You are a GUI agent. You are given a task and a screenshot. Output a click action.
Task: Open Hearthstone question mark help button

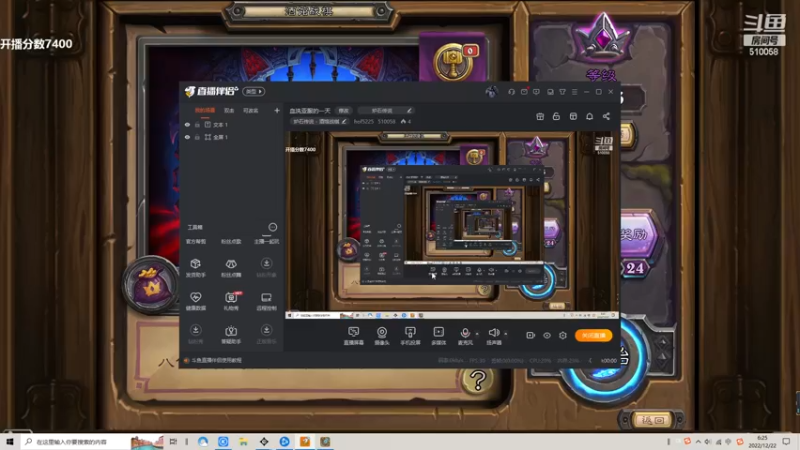478,380
